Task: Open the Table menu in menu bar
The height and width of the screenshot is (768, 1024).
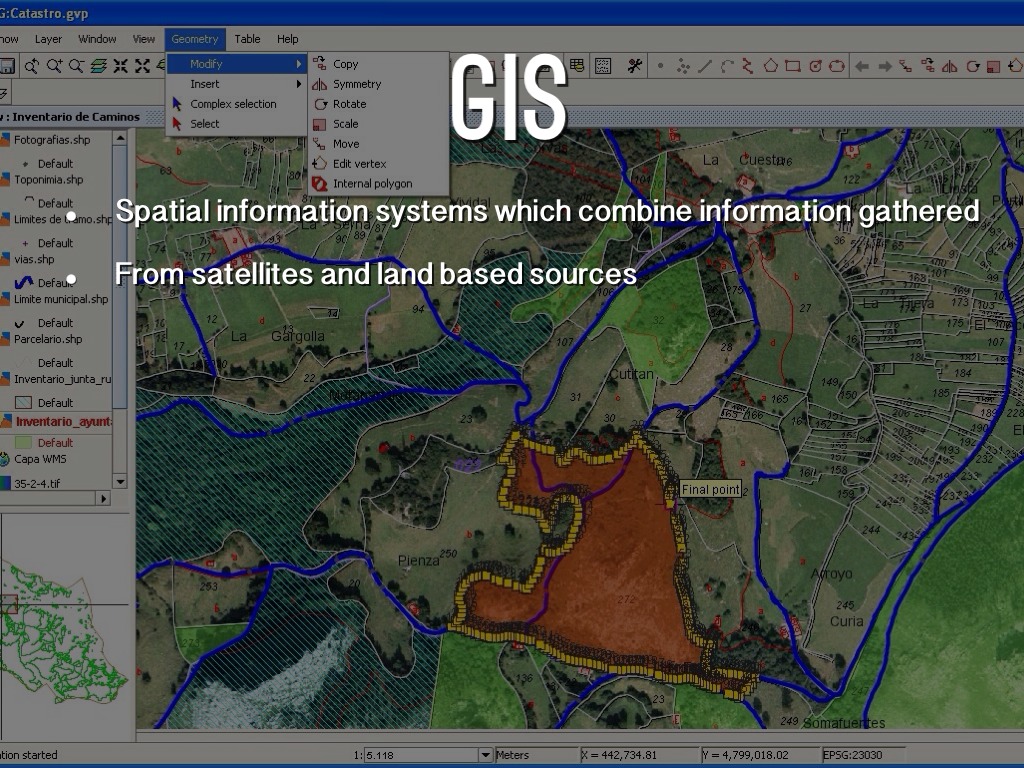Action: pos(247,39)
